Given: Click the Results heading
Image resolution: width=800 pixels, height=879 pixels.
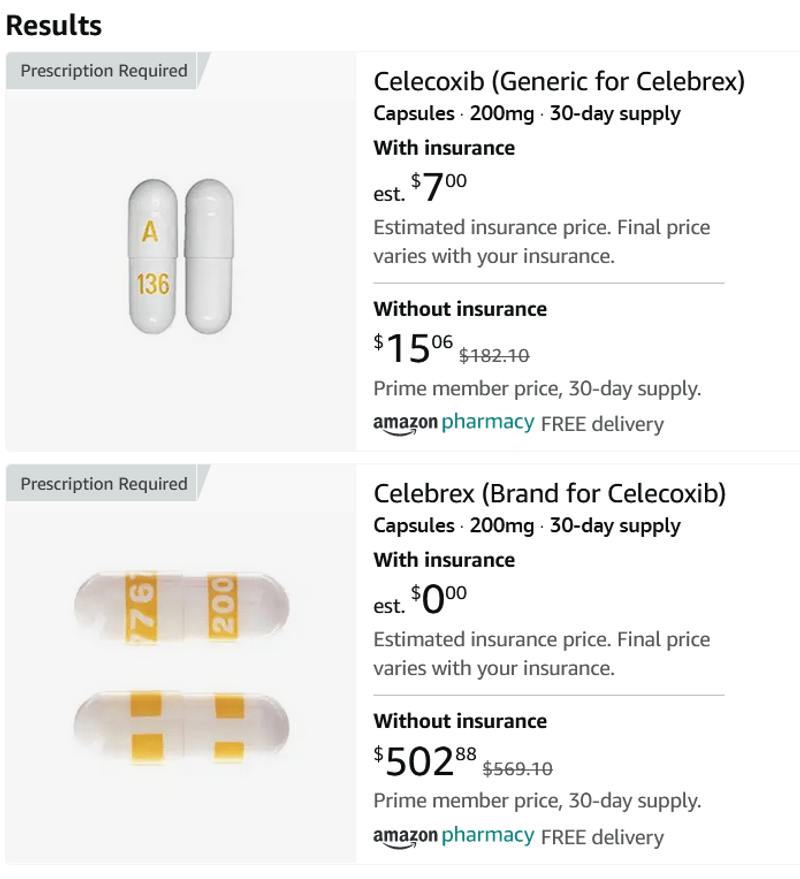Looking at the screenshot, I should point(54,25).
